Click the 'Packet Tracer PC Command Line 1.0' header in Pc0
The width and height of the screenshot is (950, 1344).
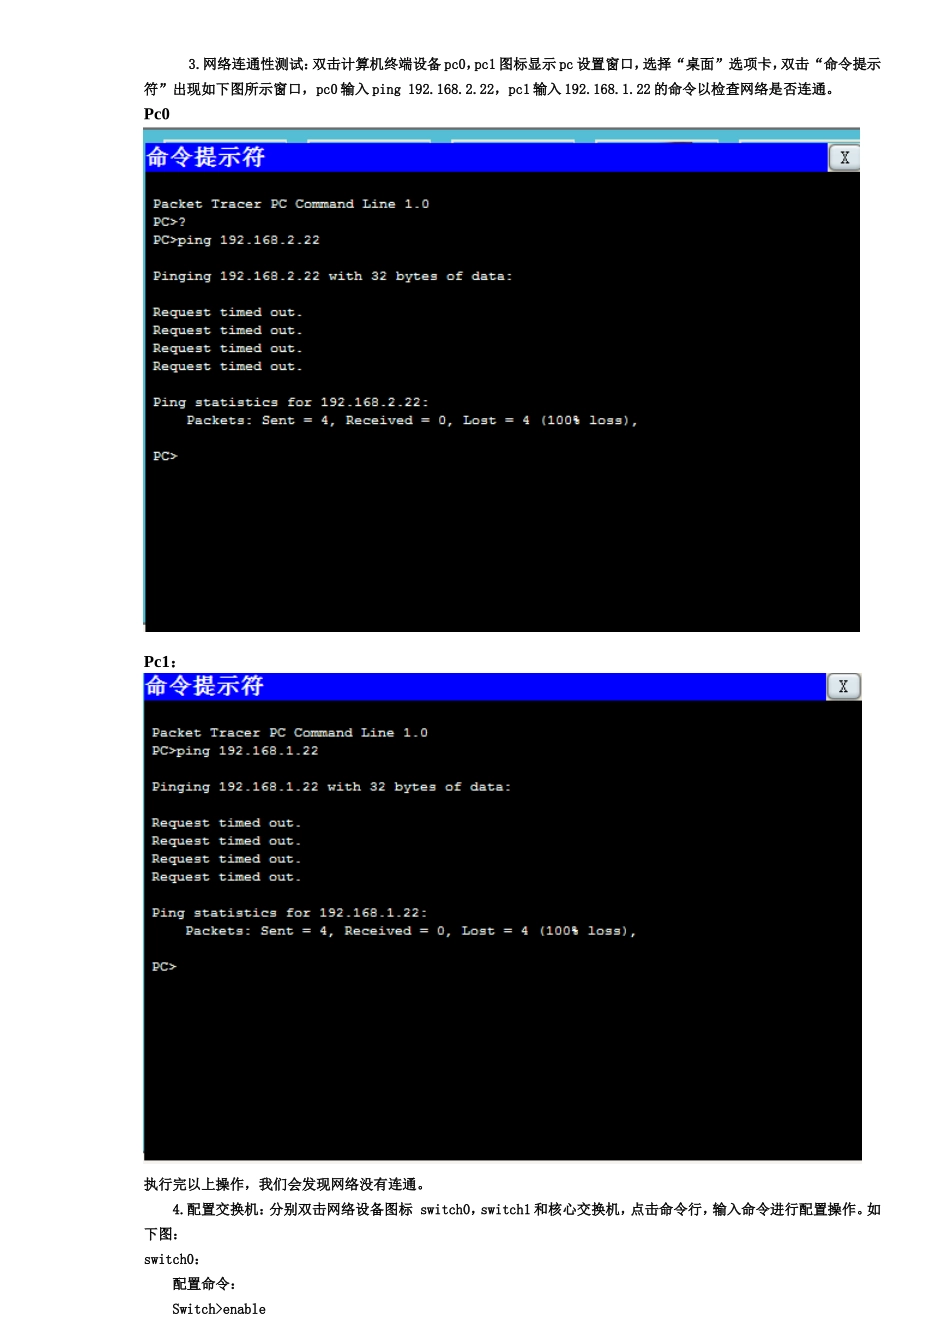pyautogui.click(x=291, y=204)
